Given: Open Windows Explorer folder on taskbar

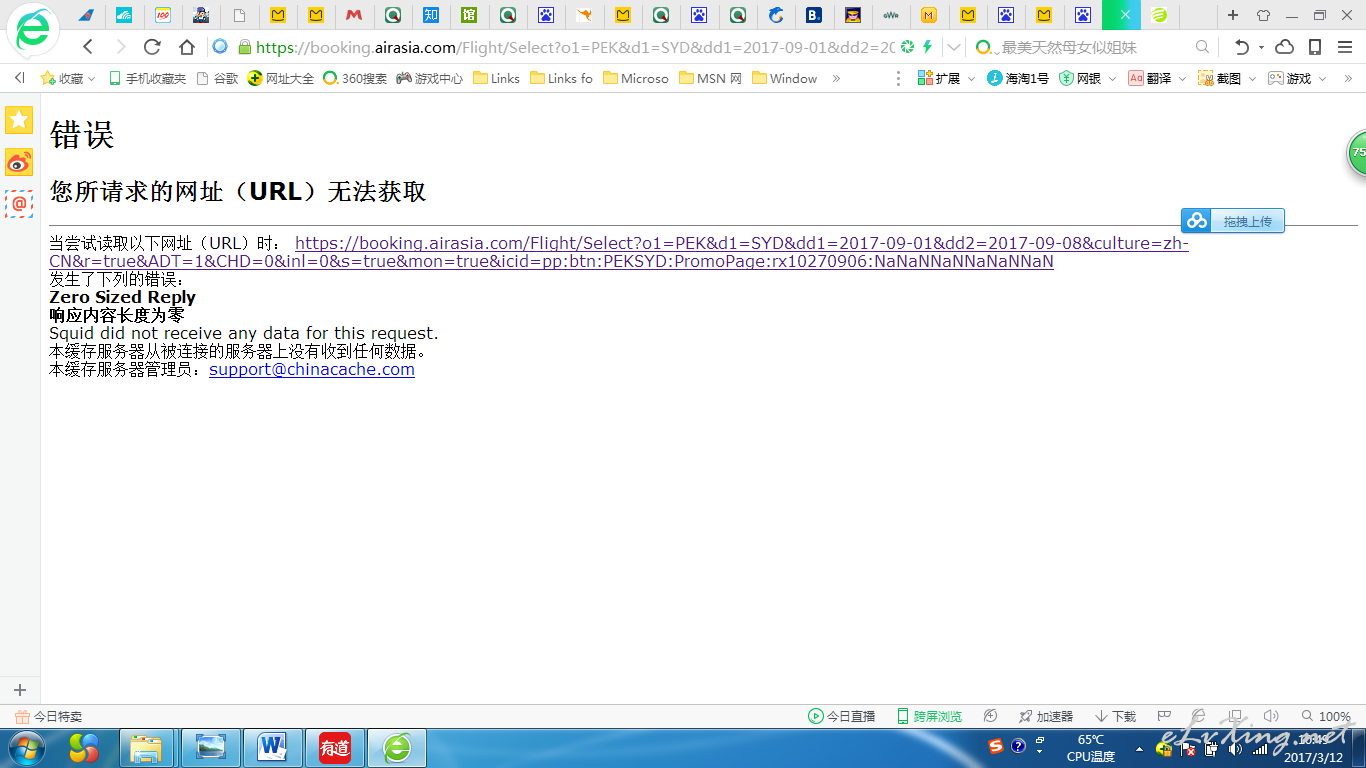Looking at the screenshot, I should coord(147,748).
